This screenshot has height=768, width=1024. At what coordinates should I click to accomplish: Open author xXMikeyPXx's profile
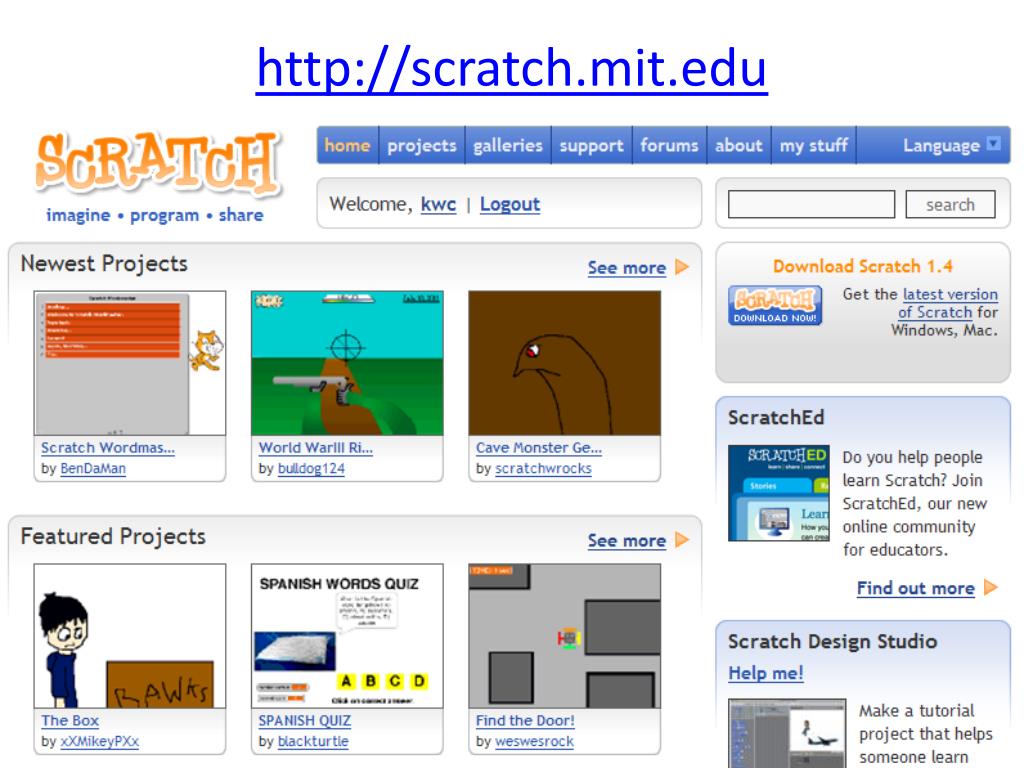99,742
